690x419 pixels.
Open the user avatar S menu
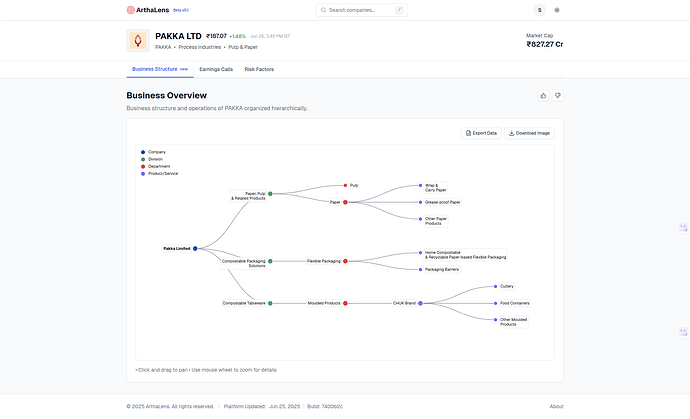coord(540,10)
